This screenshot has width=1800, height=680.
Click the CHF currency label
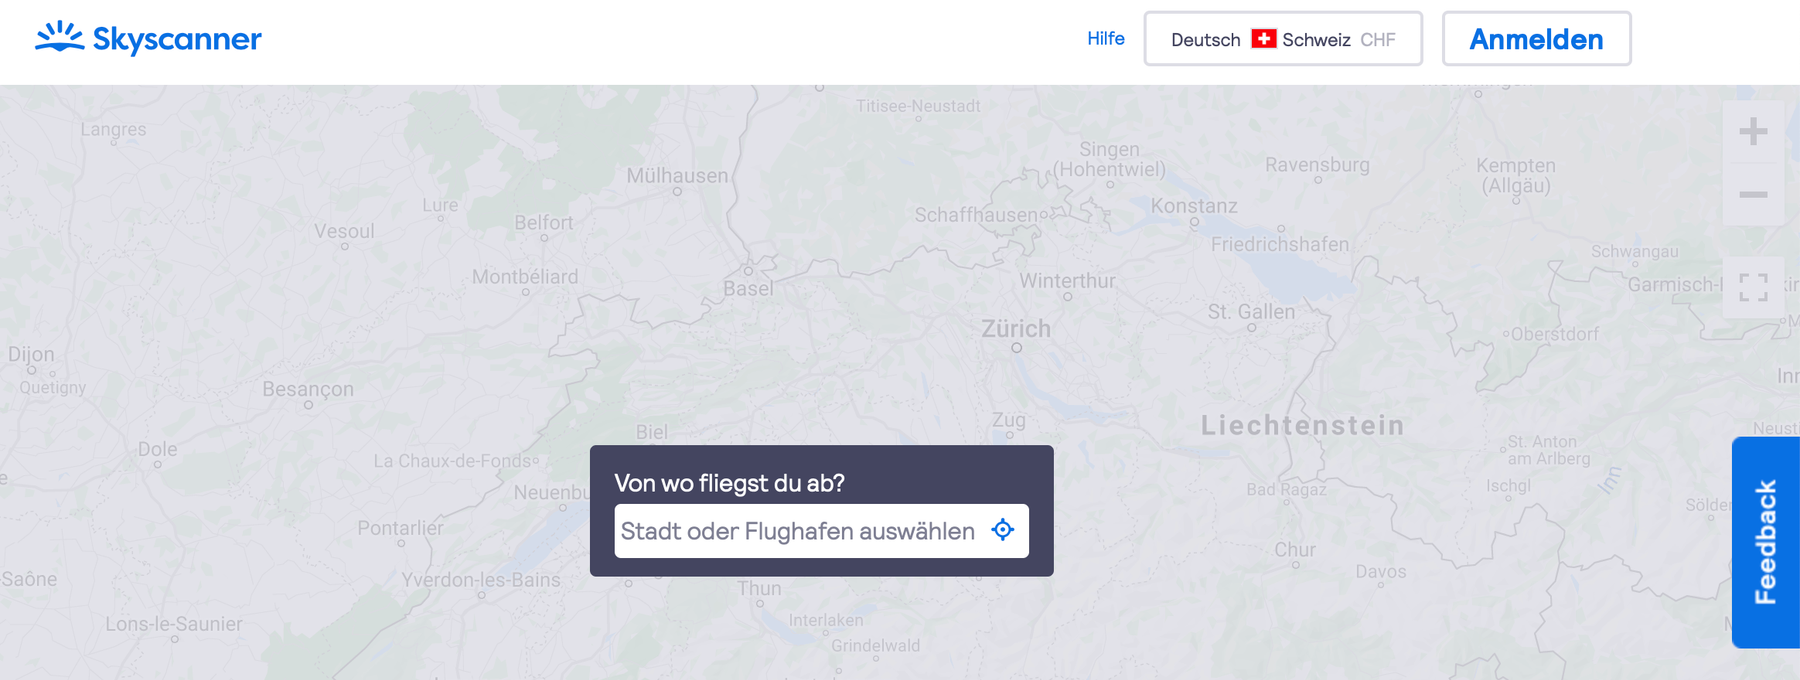click(x=1377, y=40)
